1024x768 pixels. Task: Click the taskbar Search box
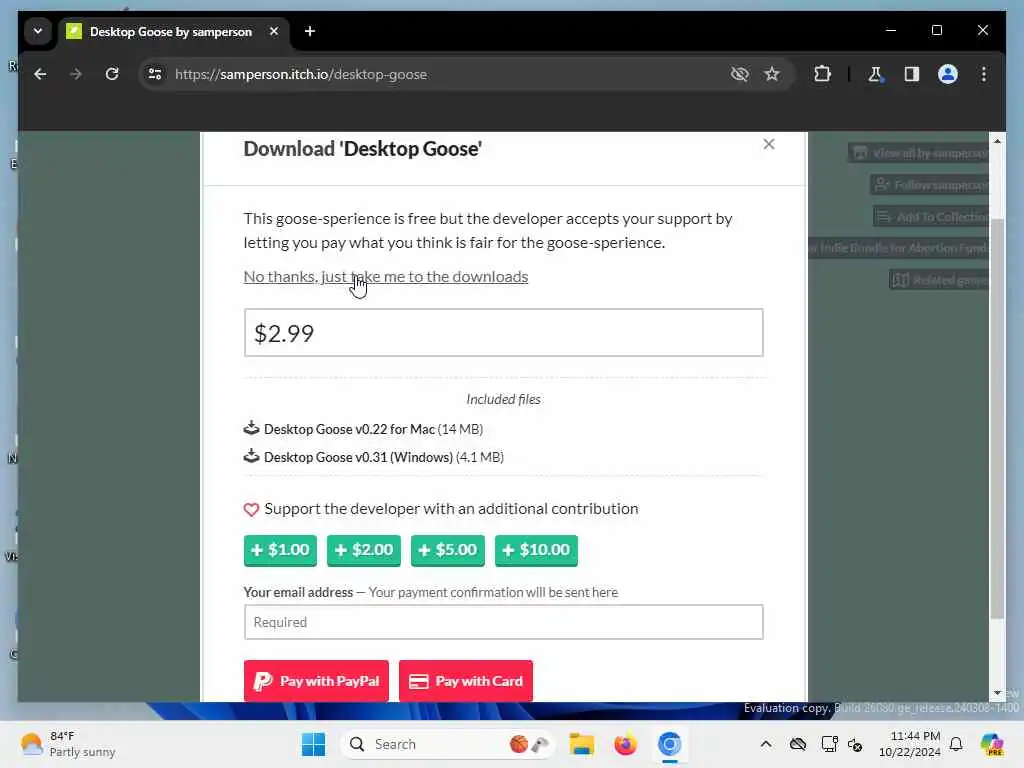(448, 744)
